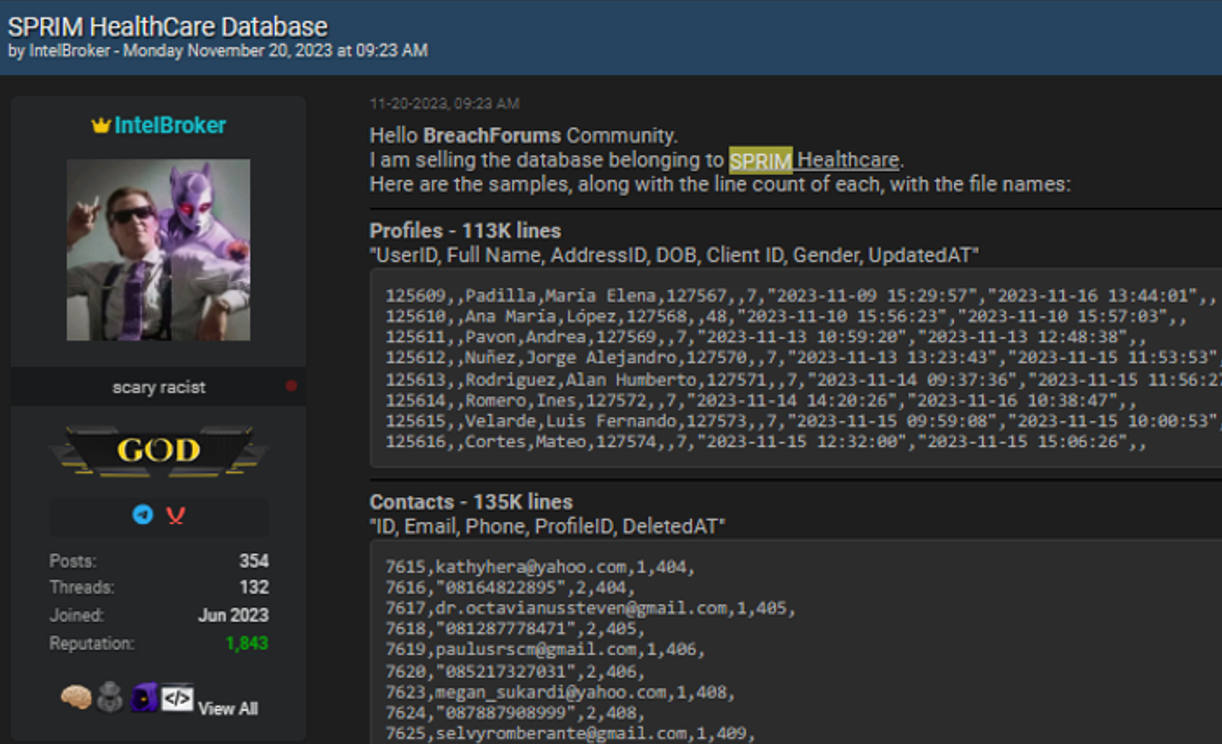Click the red crossed-lines contact icon
The width and height of the screenshot is (1222, 744).
(175, 515)
